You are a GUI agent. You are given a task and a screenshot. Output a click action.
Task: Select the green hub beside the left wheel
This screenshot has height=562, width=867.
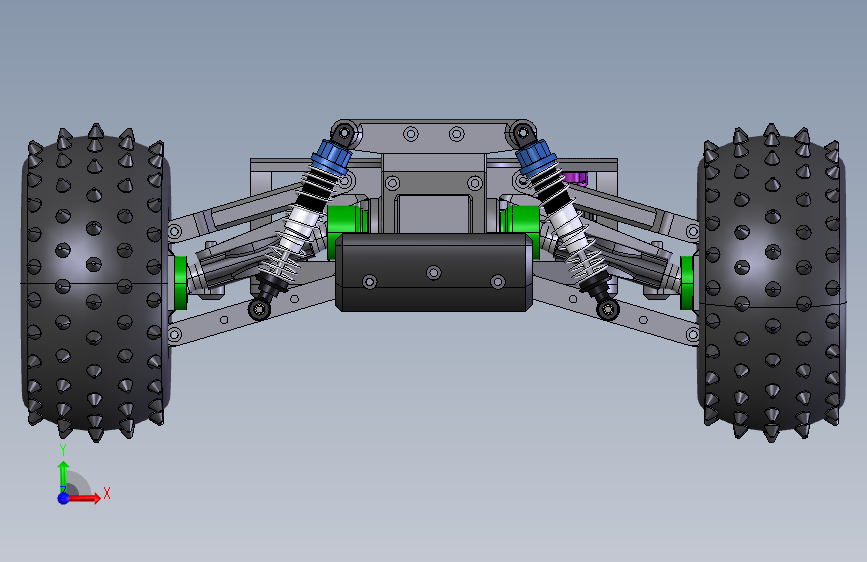point(180,282)
